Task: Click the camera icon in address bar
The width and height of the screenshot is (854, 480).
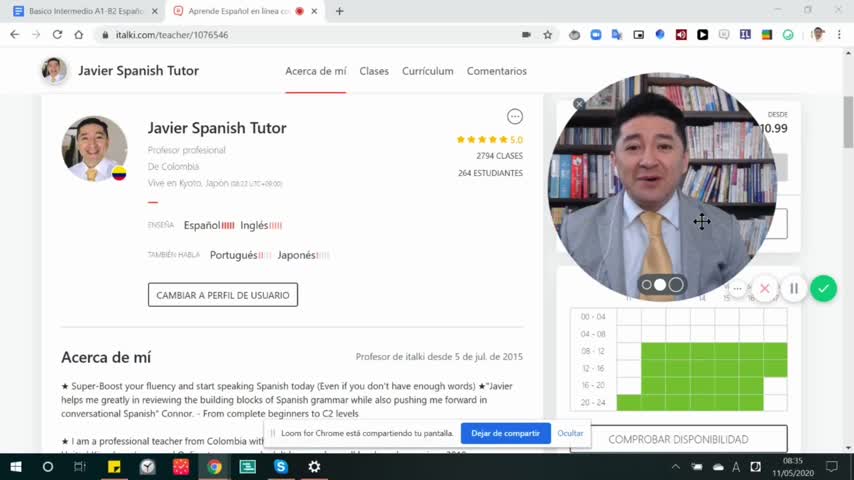Action: coord(526,34)
